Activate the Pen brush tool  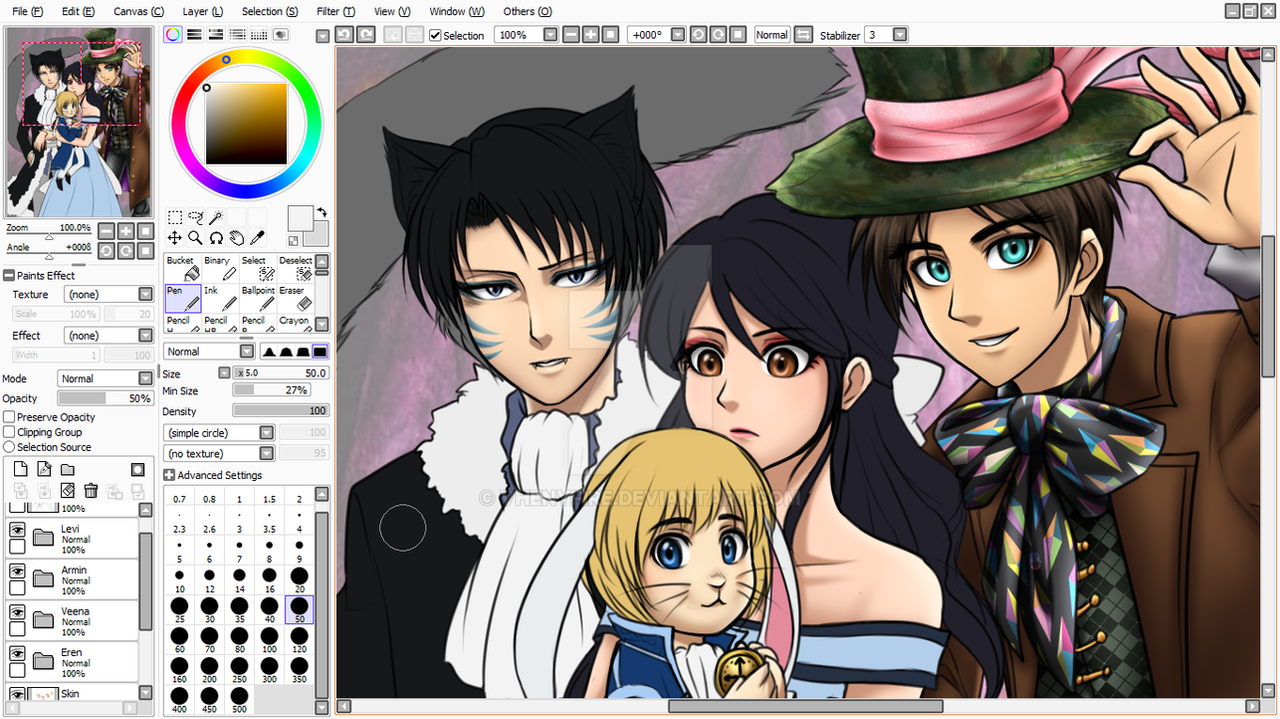pyautogui.click(x=183, y=297)
